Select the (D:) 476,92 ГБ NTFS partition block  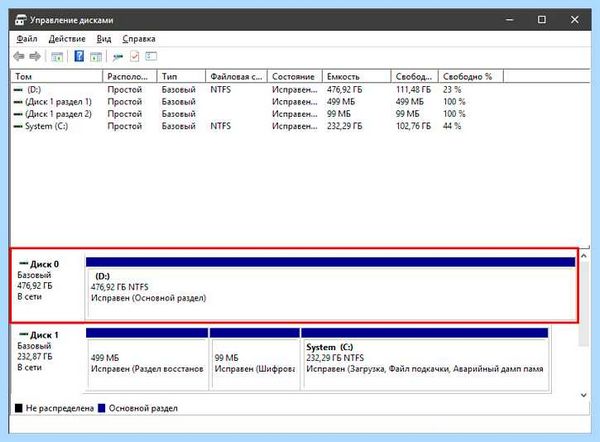(331, 289)
